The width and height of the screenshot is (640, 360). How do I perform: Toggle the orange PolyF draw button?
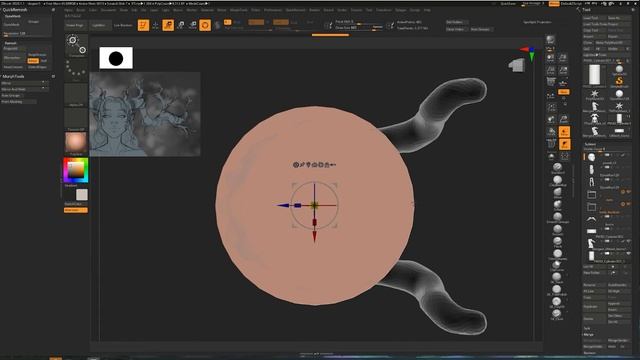pyautogui.click(x=564, y=132)
